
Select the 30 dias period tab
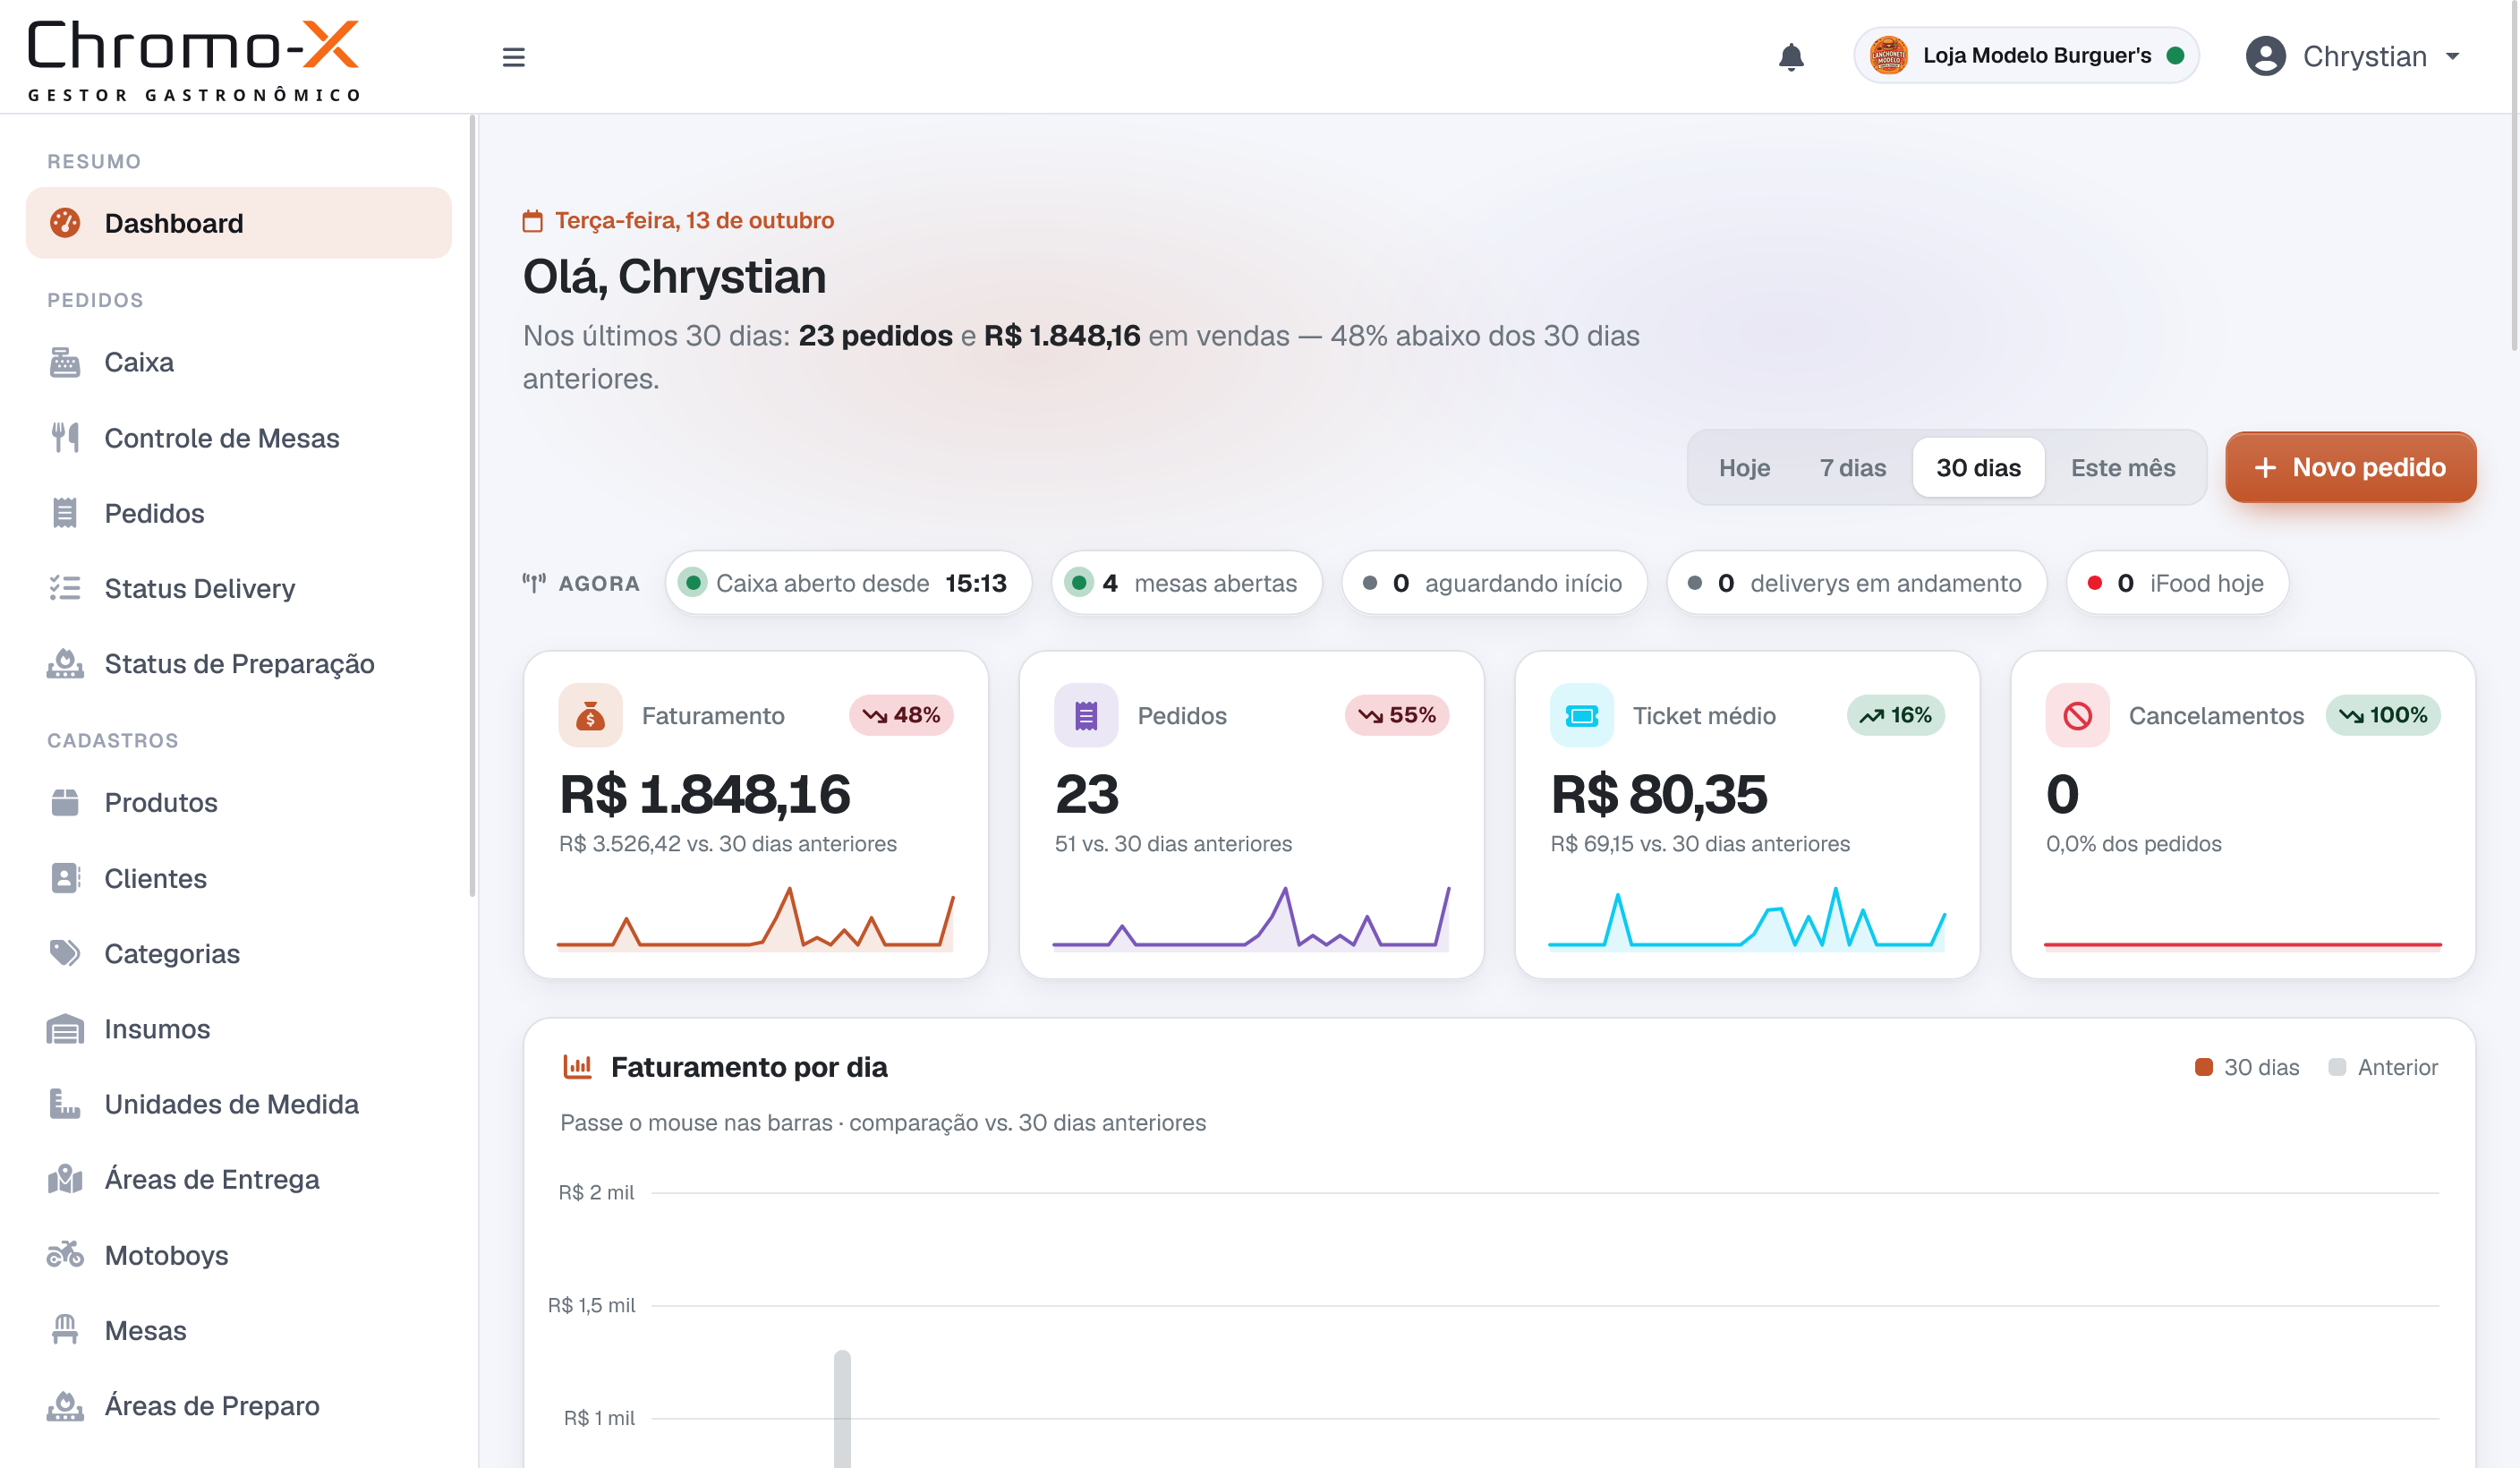pos(1978,467)
